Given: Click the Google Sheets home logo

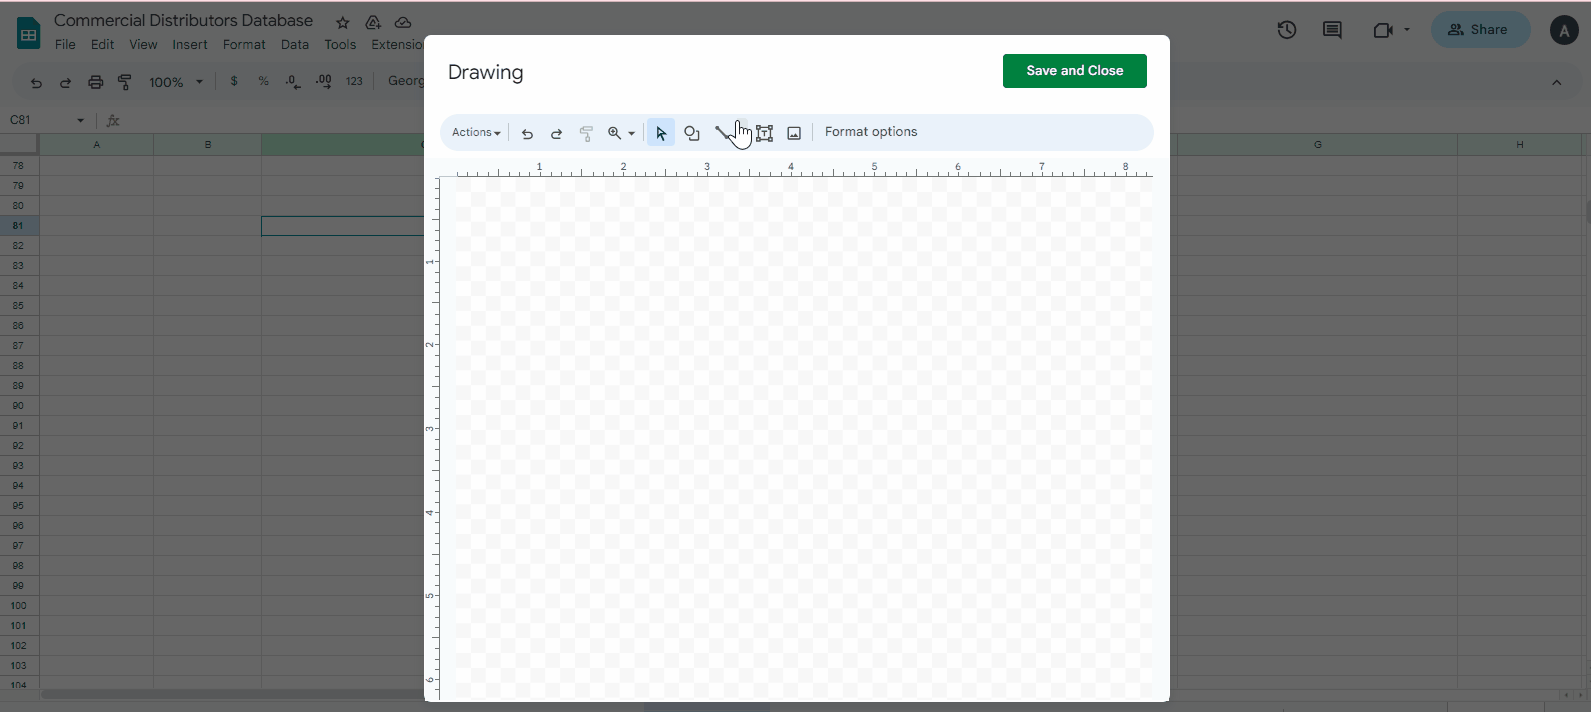Looking at the screenshot, I should (28, 33).
